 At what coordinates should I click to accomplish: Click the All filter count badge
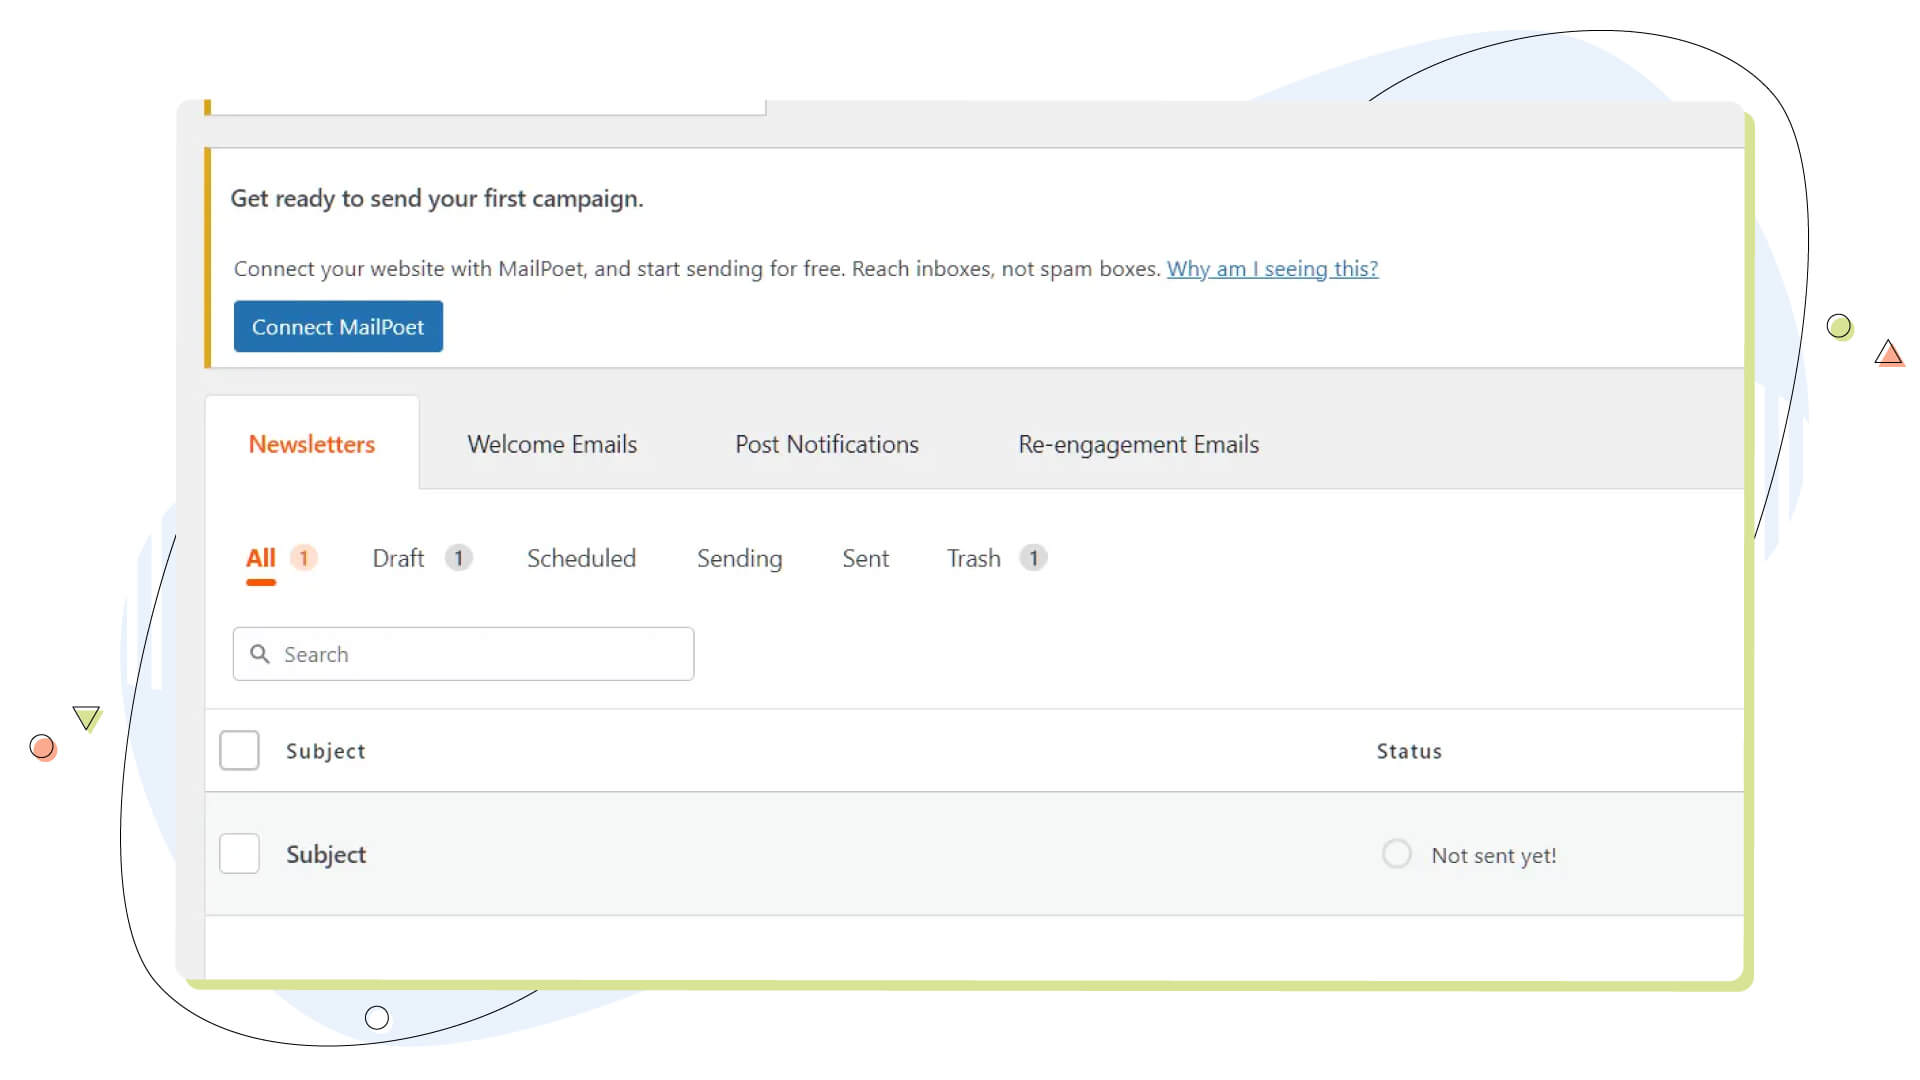click(x=302, y=557)
